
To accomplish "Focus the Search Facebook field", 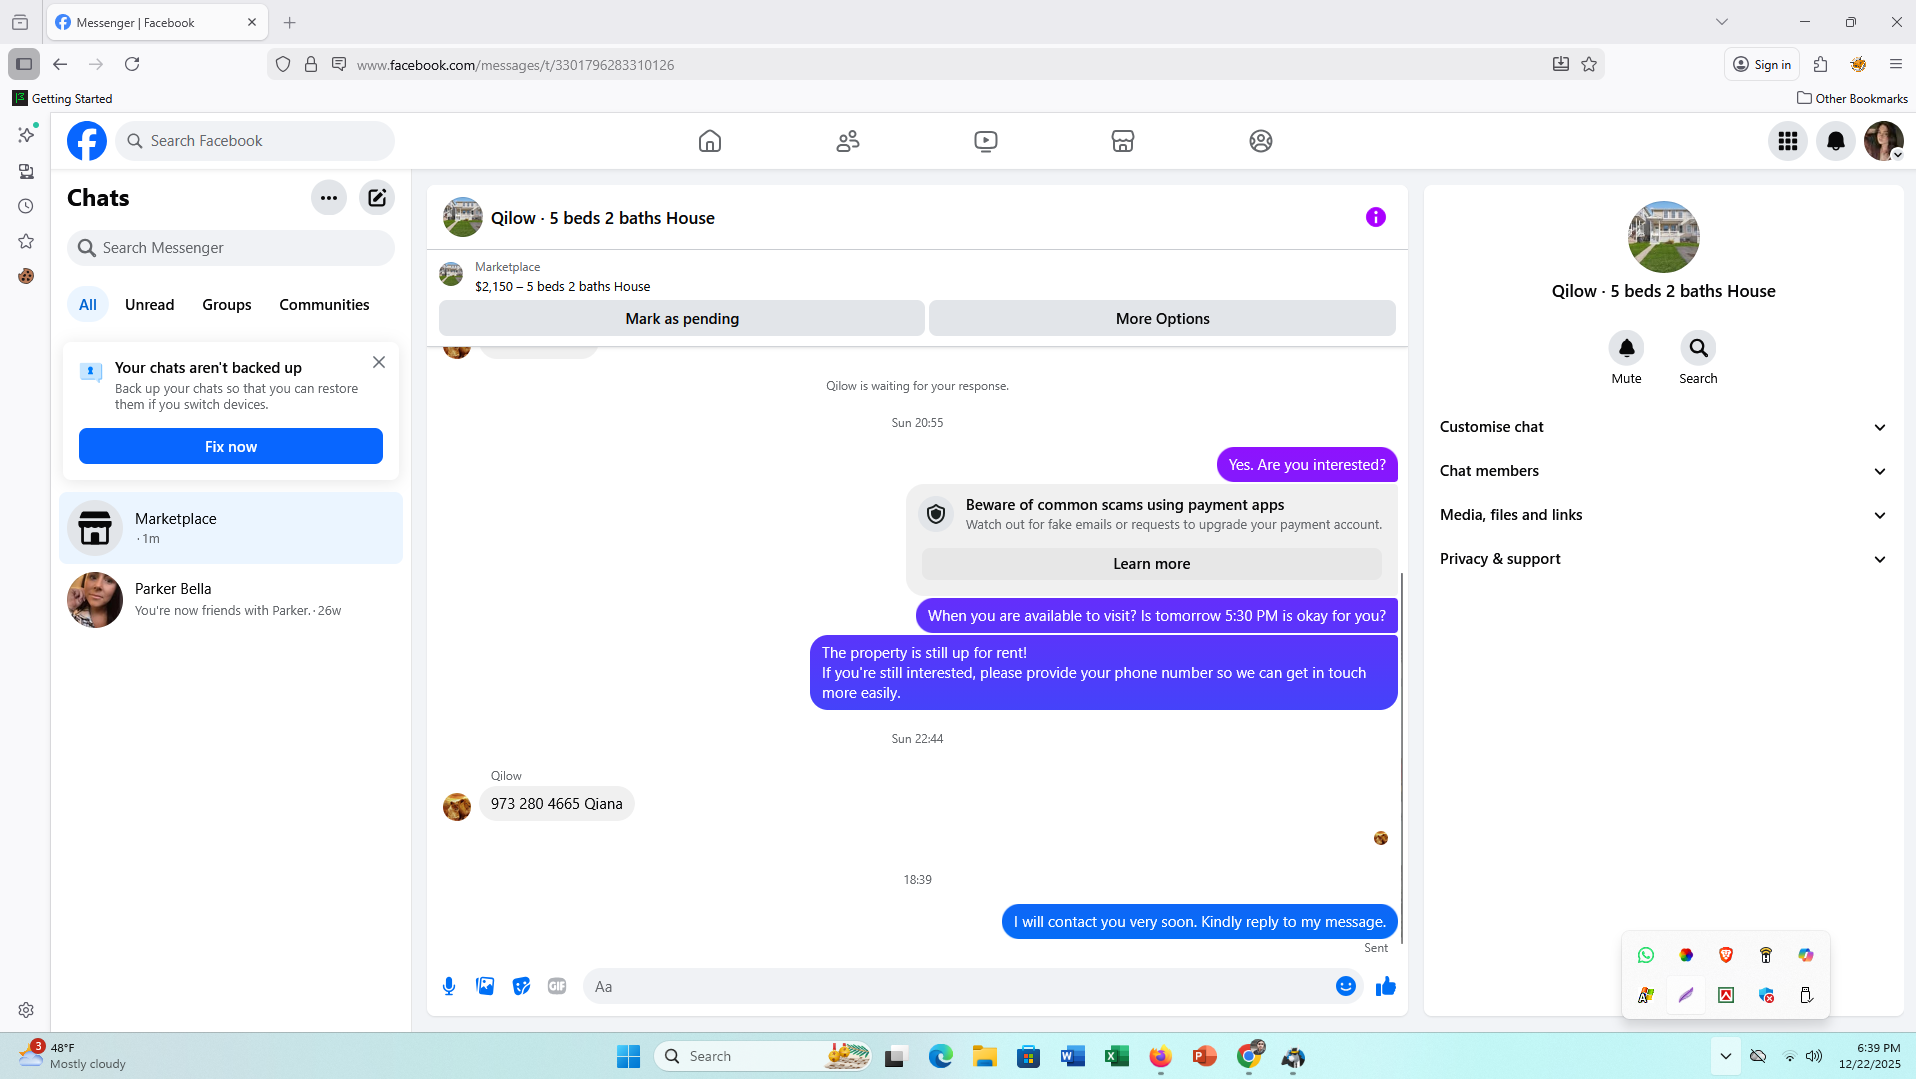I will click(x=255, y=141).
